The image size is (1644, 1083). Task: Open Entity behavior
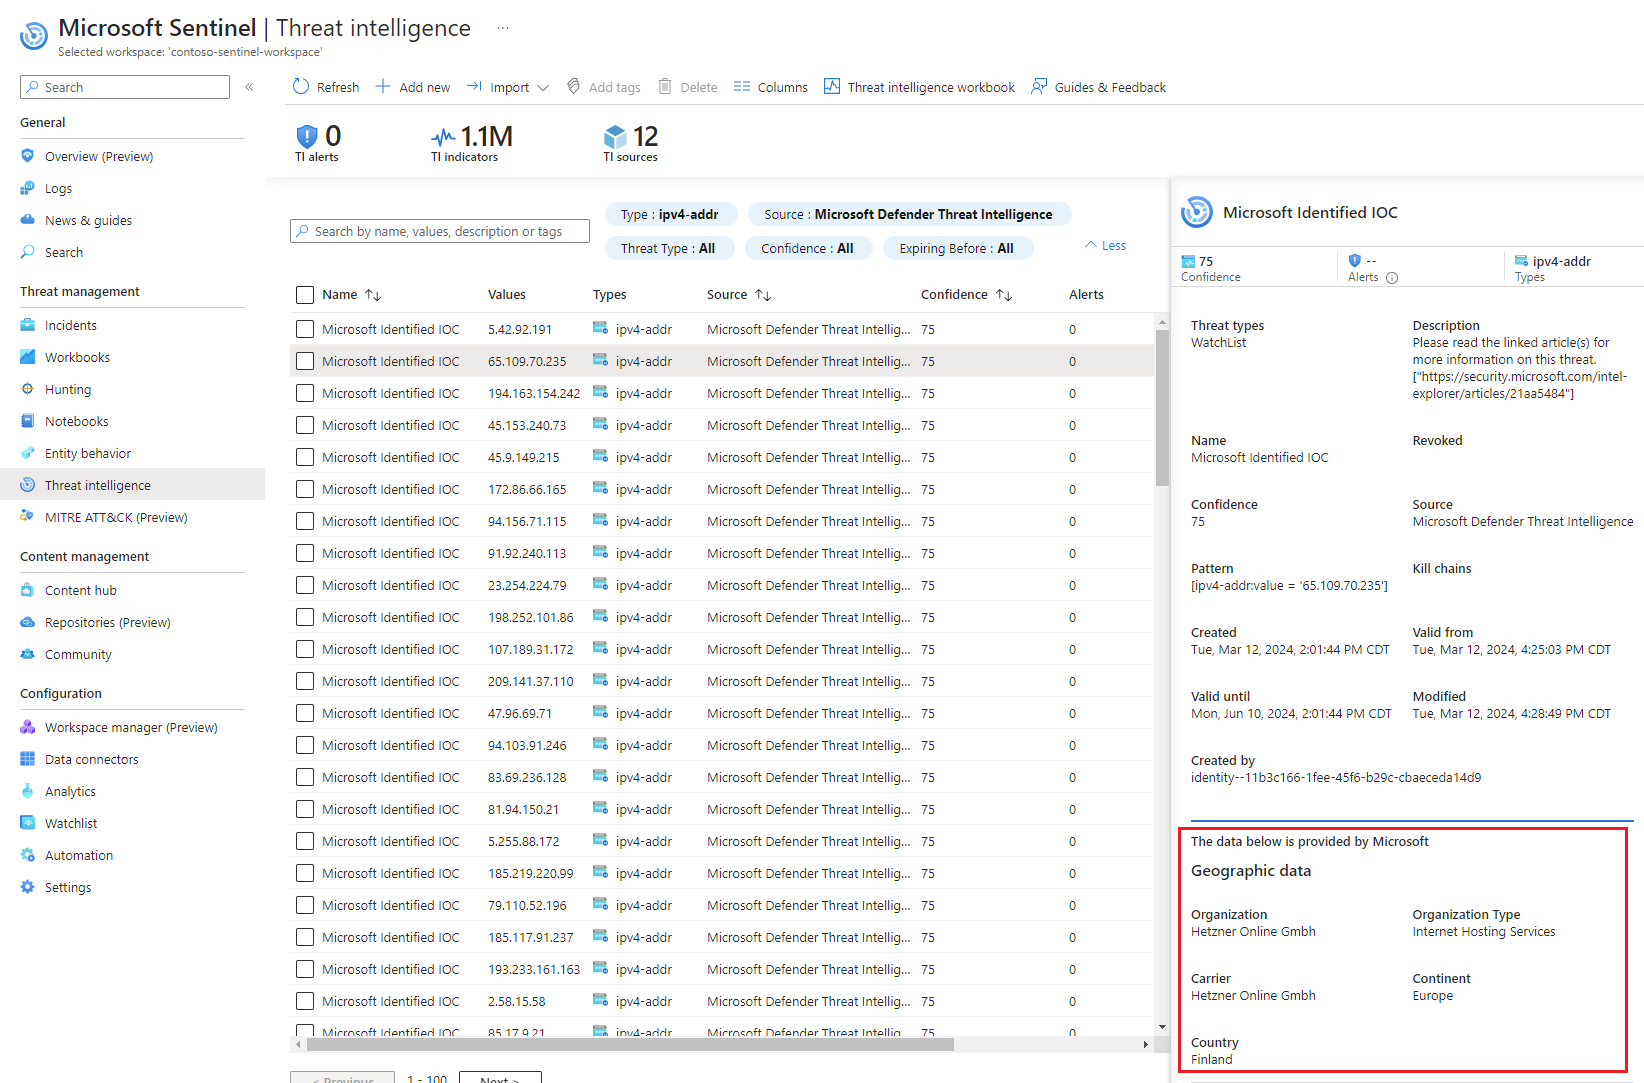pos(88,453)
